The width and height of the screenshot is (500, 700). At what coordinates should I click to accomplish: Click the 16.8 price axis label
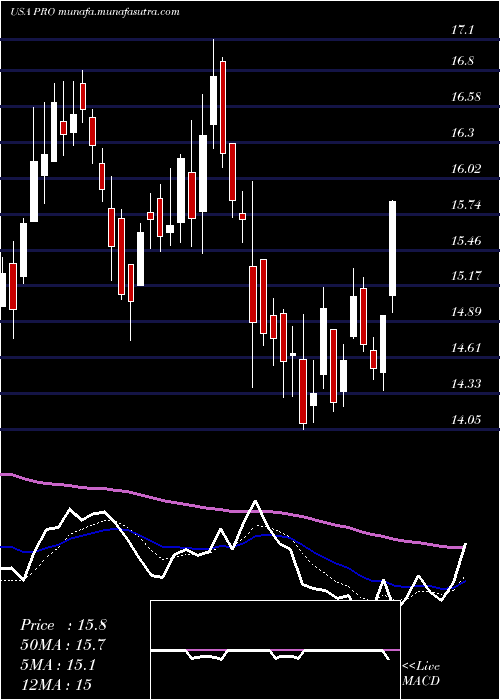click(x=463, y=61)
